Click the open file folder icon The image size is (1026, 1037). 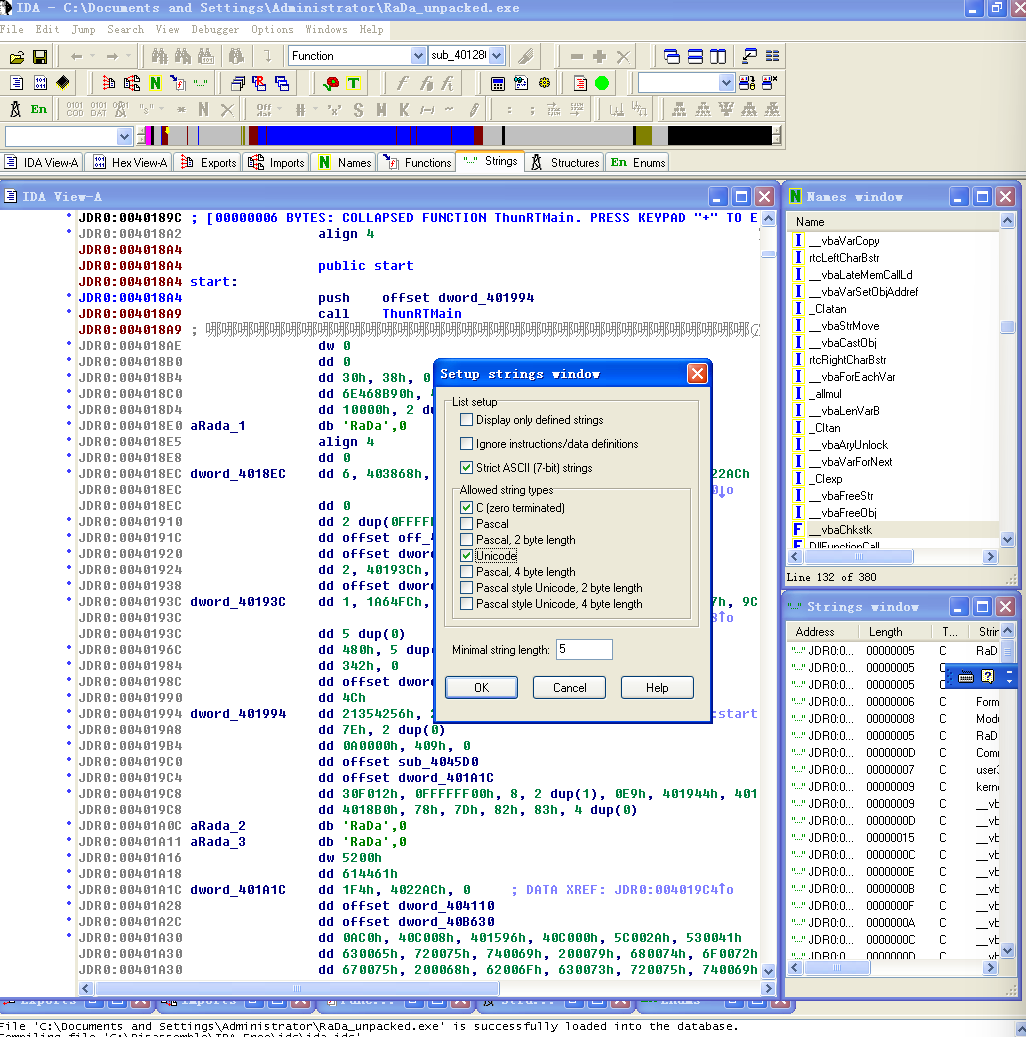point(17,57)
